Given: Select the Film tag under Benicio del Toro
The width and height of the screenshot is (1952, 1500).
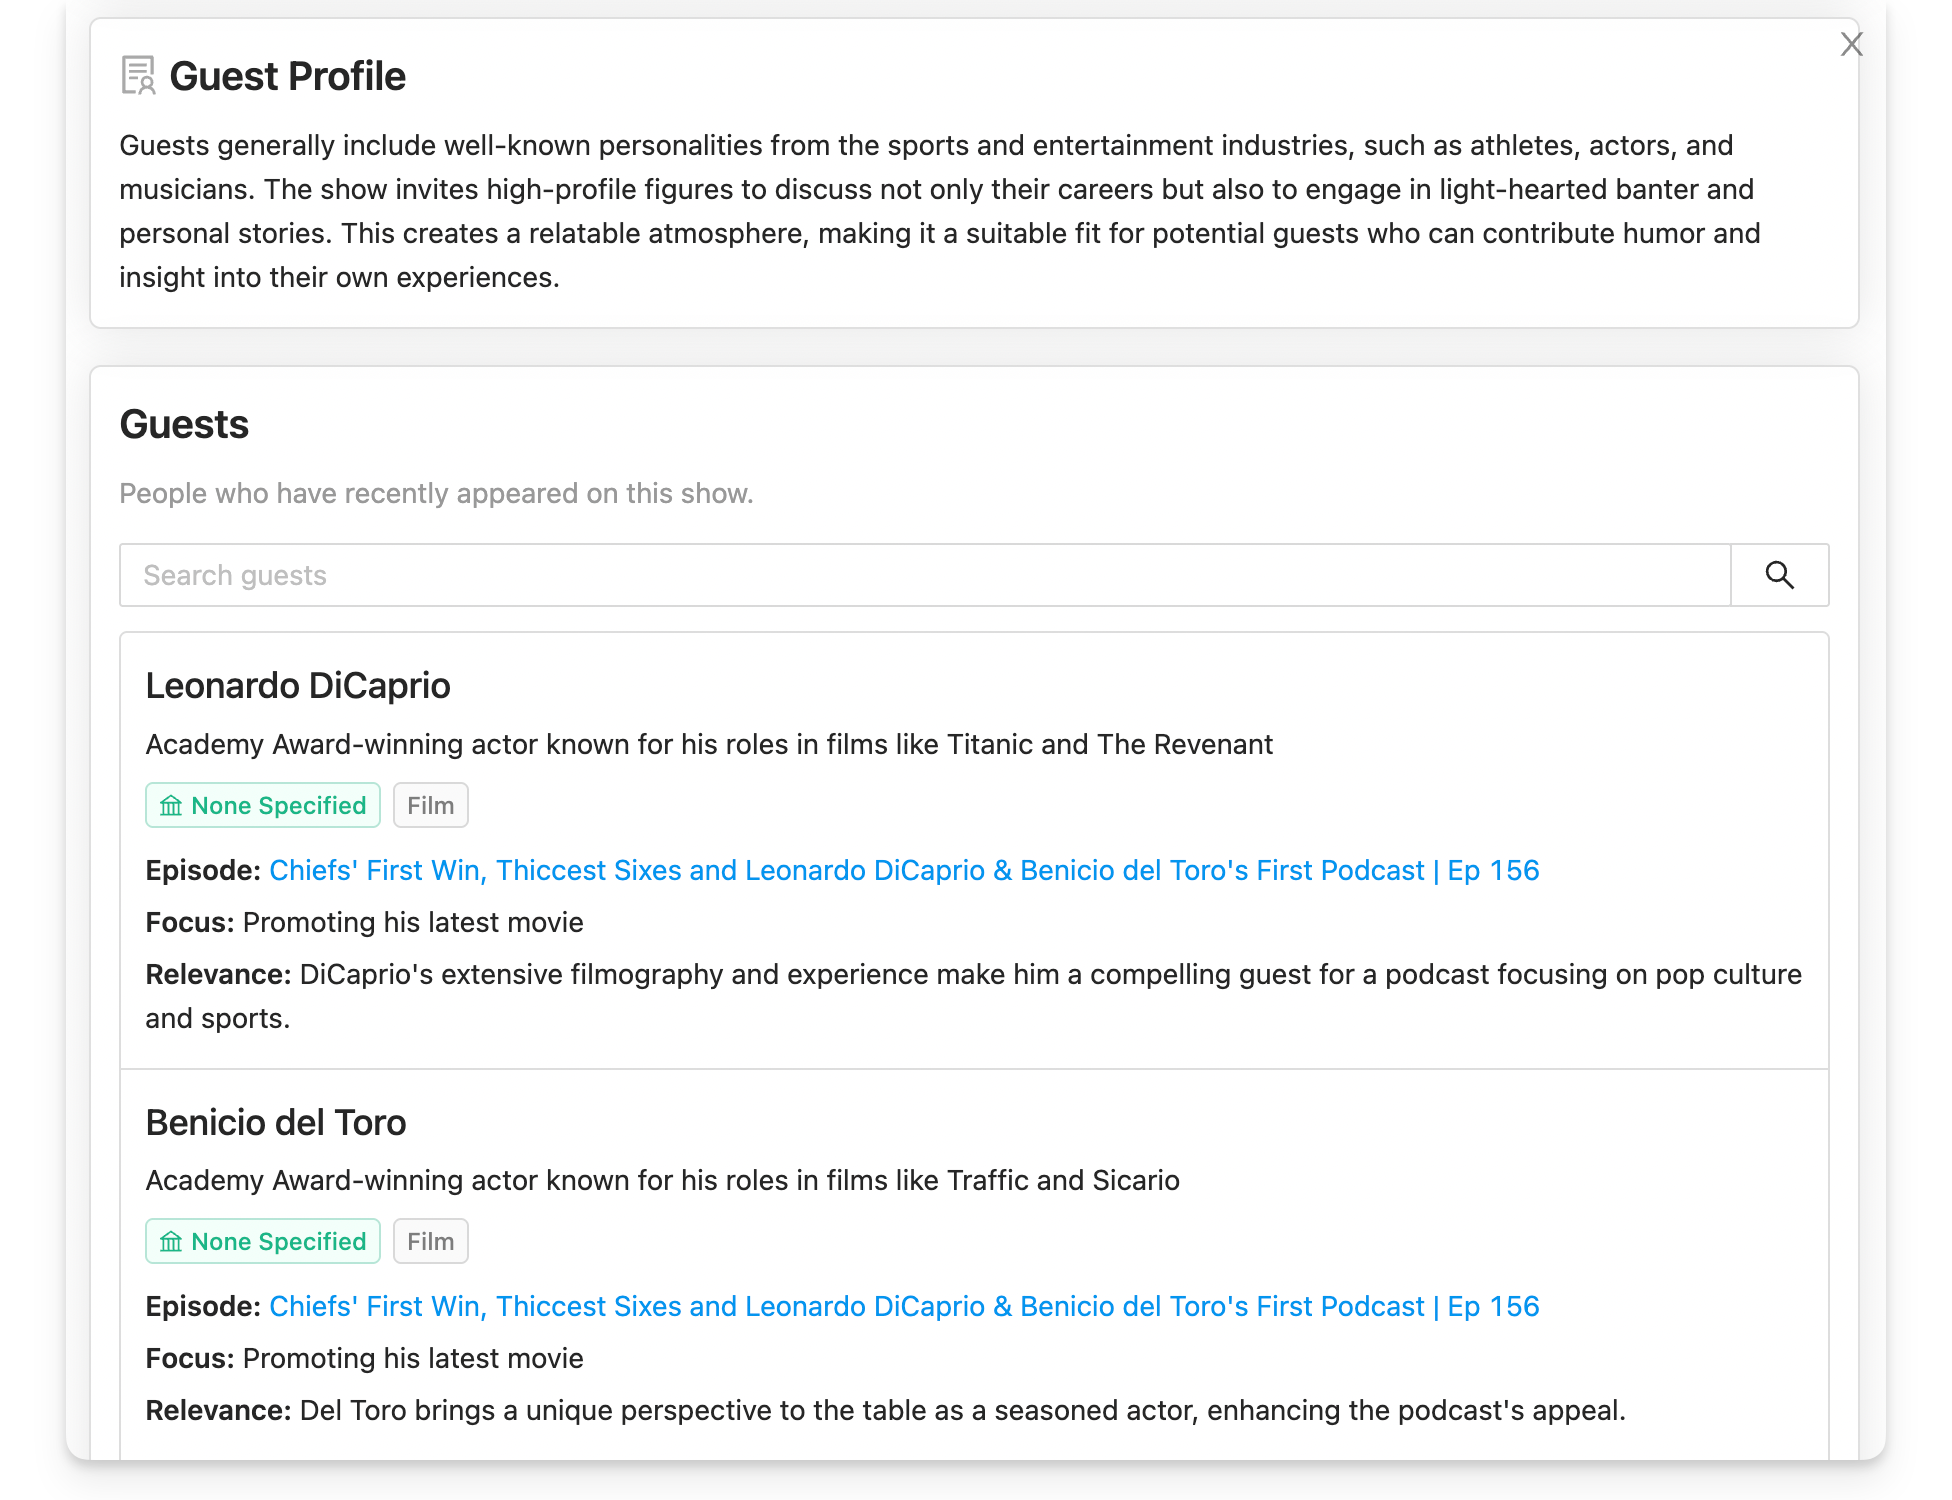Looking at the screenshot, I should click(430, 1241).
